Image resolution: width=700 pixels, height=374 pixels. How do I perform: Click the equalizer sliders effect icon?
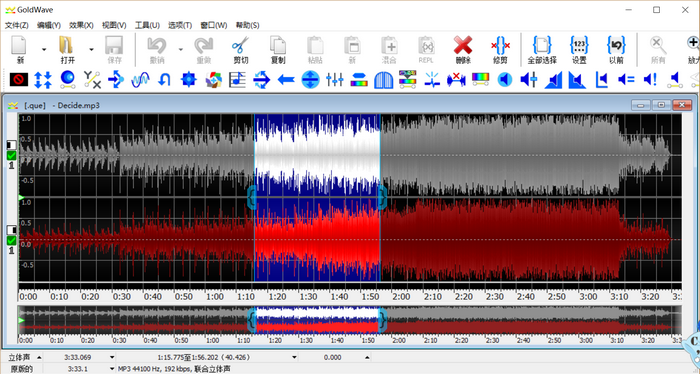(x=334, y=80)
